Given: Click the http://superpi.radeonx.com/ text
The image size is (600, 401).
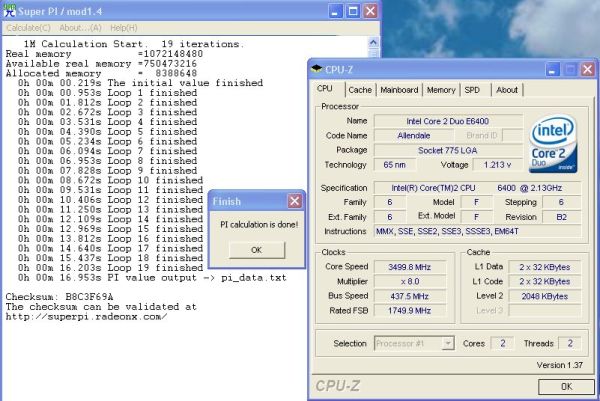Looking at the screenshot, I should point(86,317).
